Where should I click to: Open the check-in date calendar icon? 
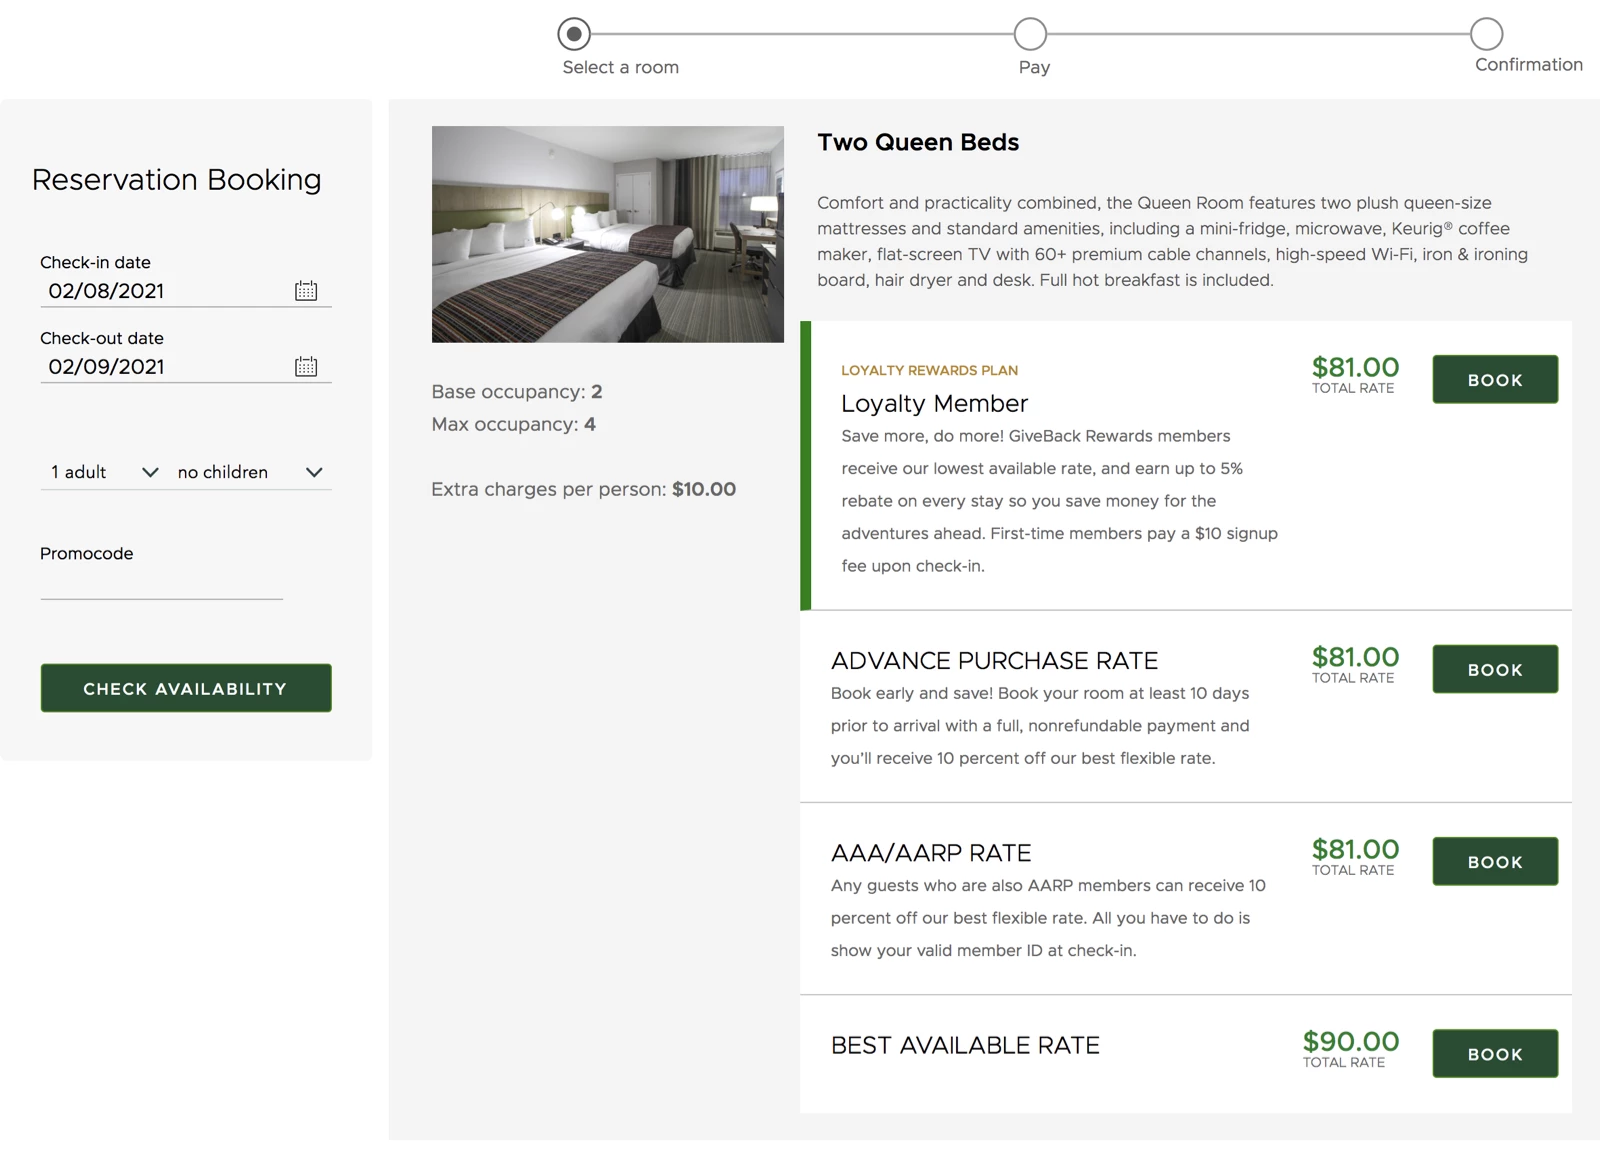coord(306,291)
